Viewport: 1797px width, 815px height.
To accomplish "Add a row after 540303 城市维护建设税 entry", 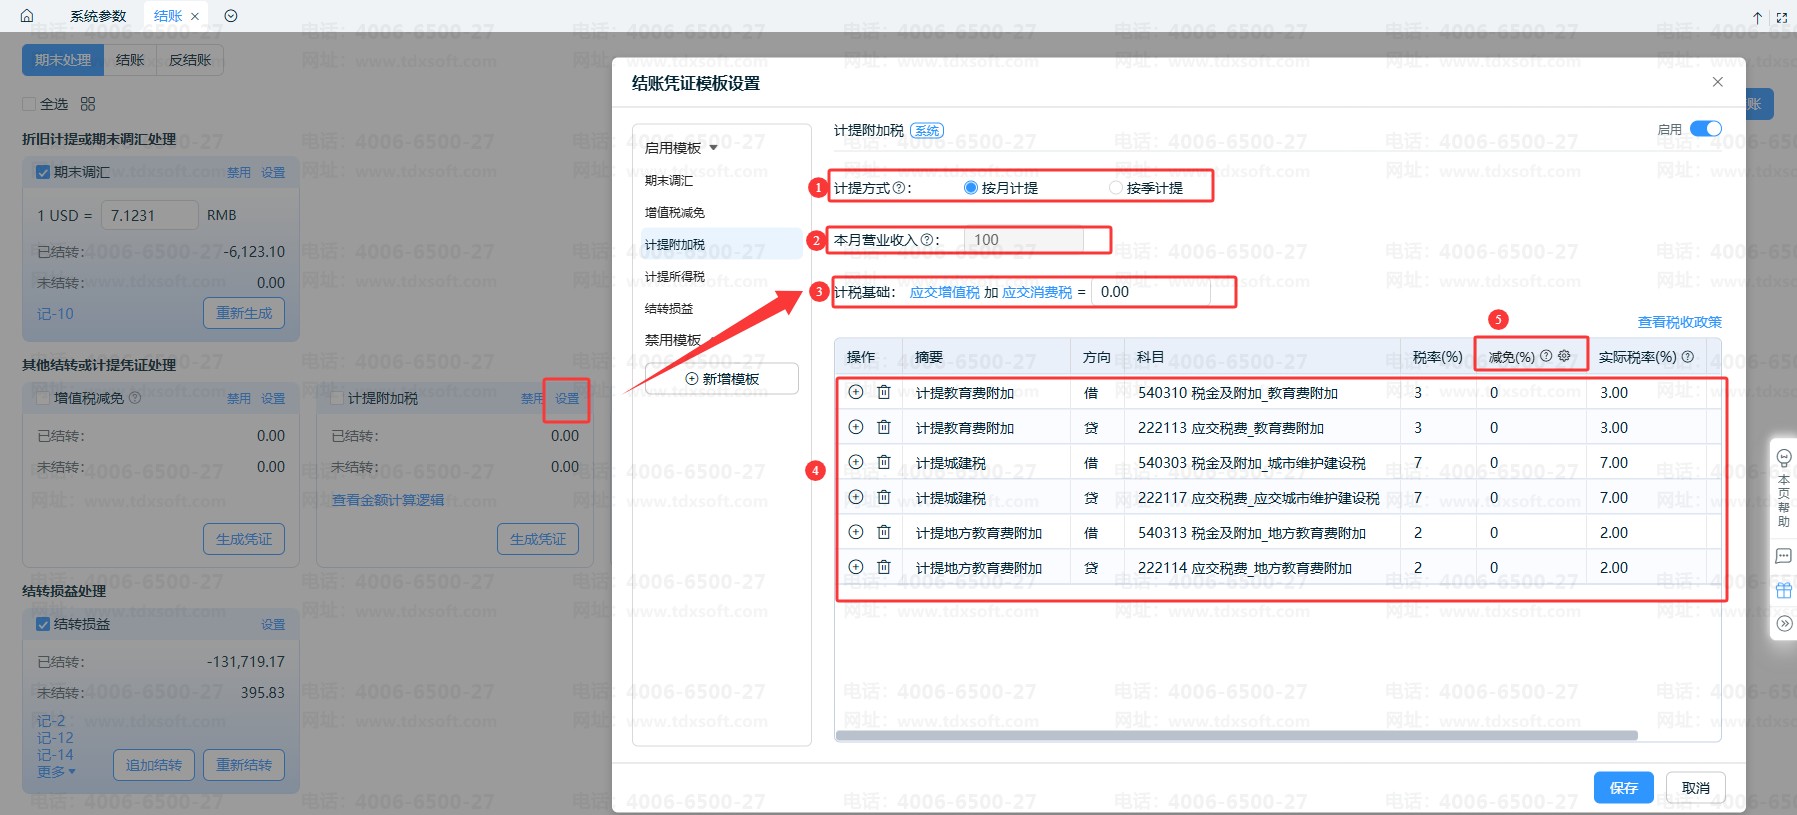I will pos(856,462).
